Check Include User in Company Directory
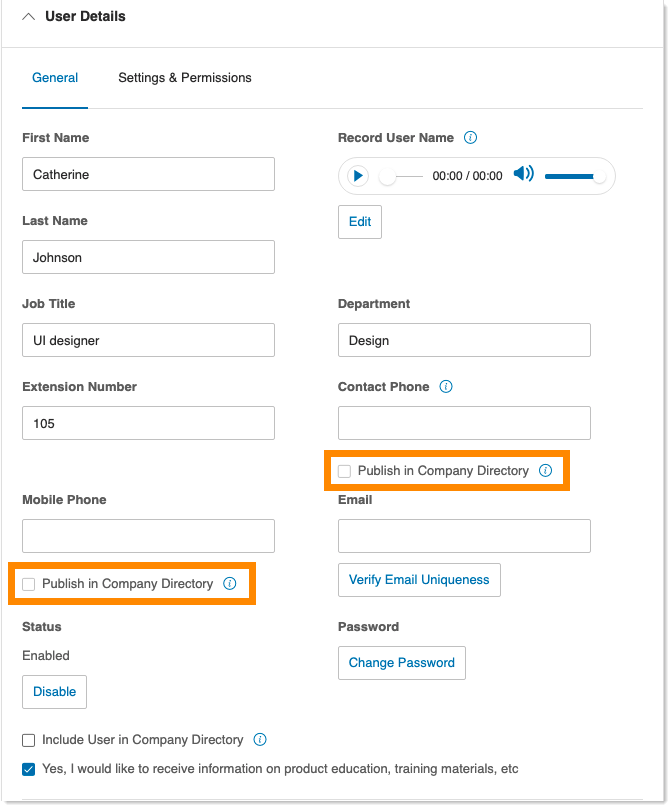Image resolution: width=672 pixels, height=809 pixels. pos(28,740)
